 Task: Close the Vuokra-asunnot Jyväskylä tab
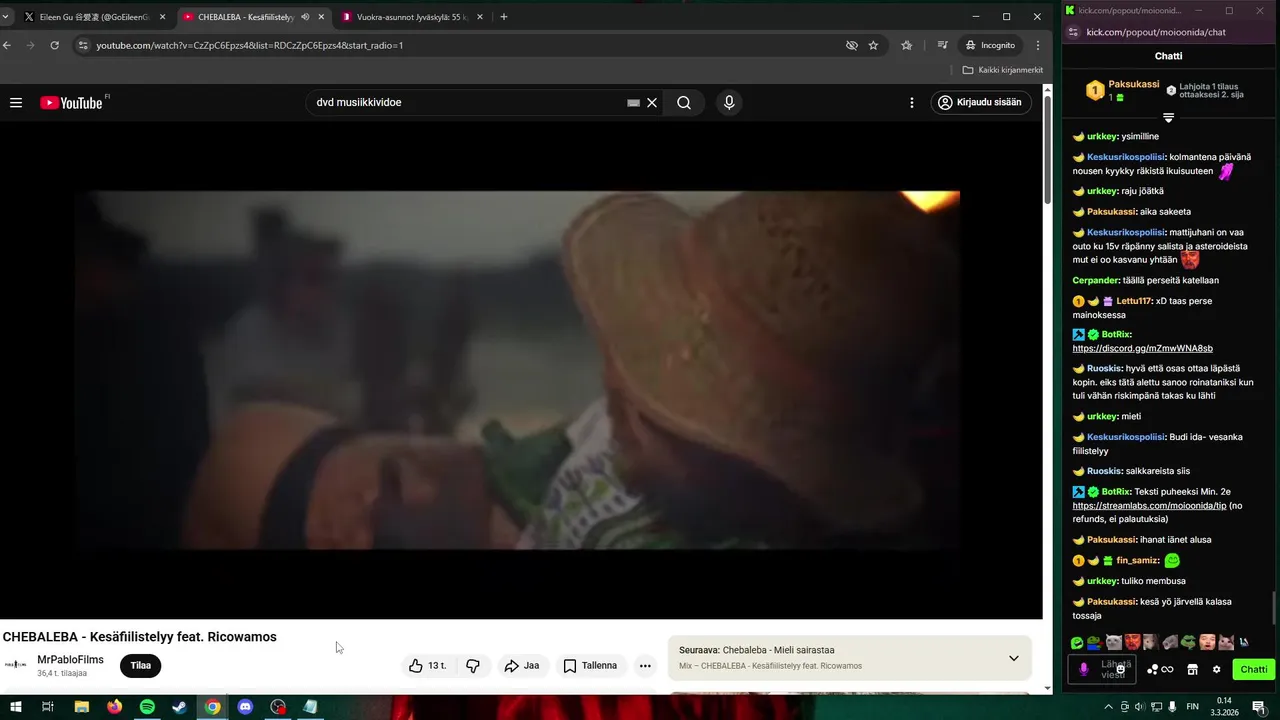(480, 17)
